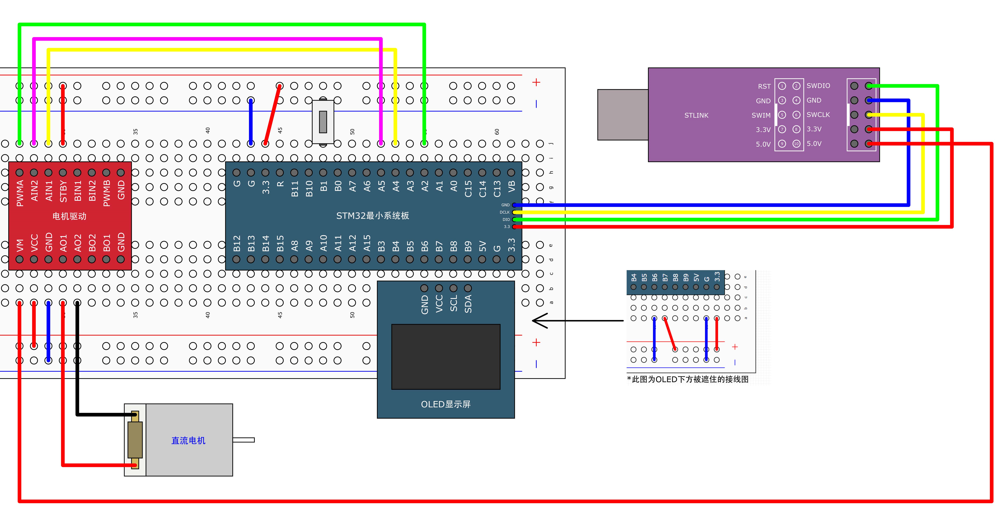Viewport: 1008px width, 516px height.
Task: Click the purple STLINK programmer
Action: [x=764, y=114]
